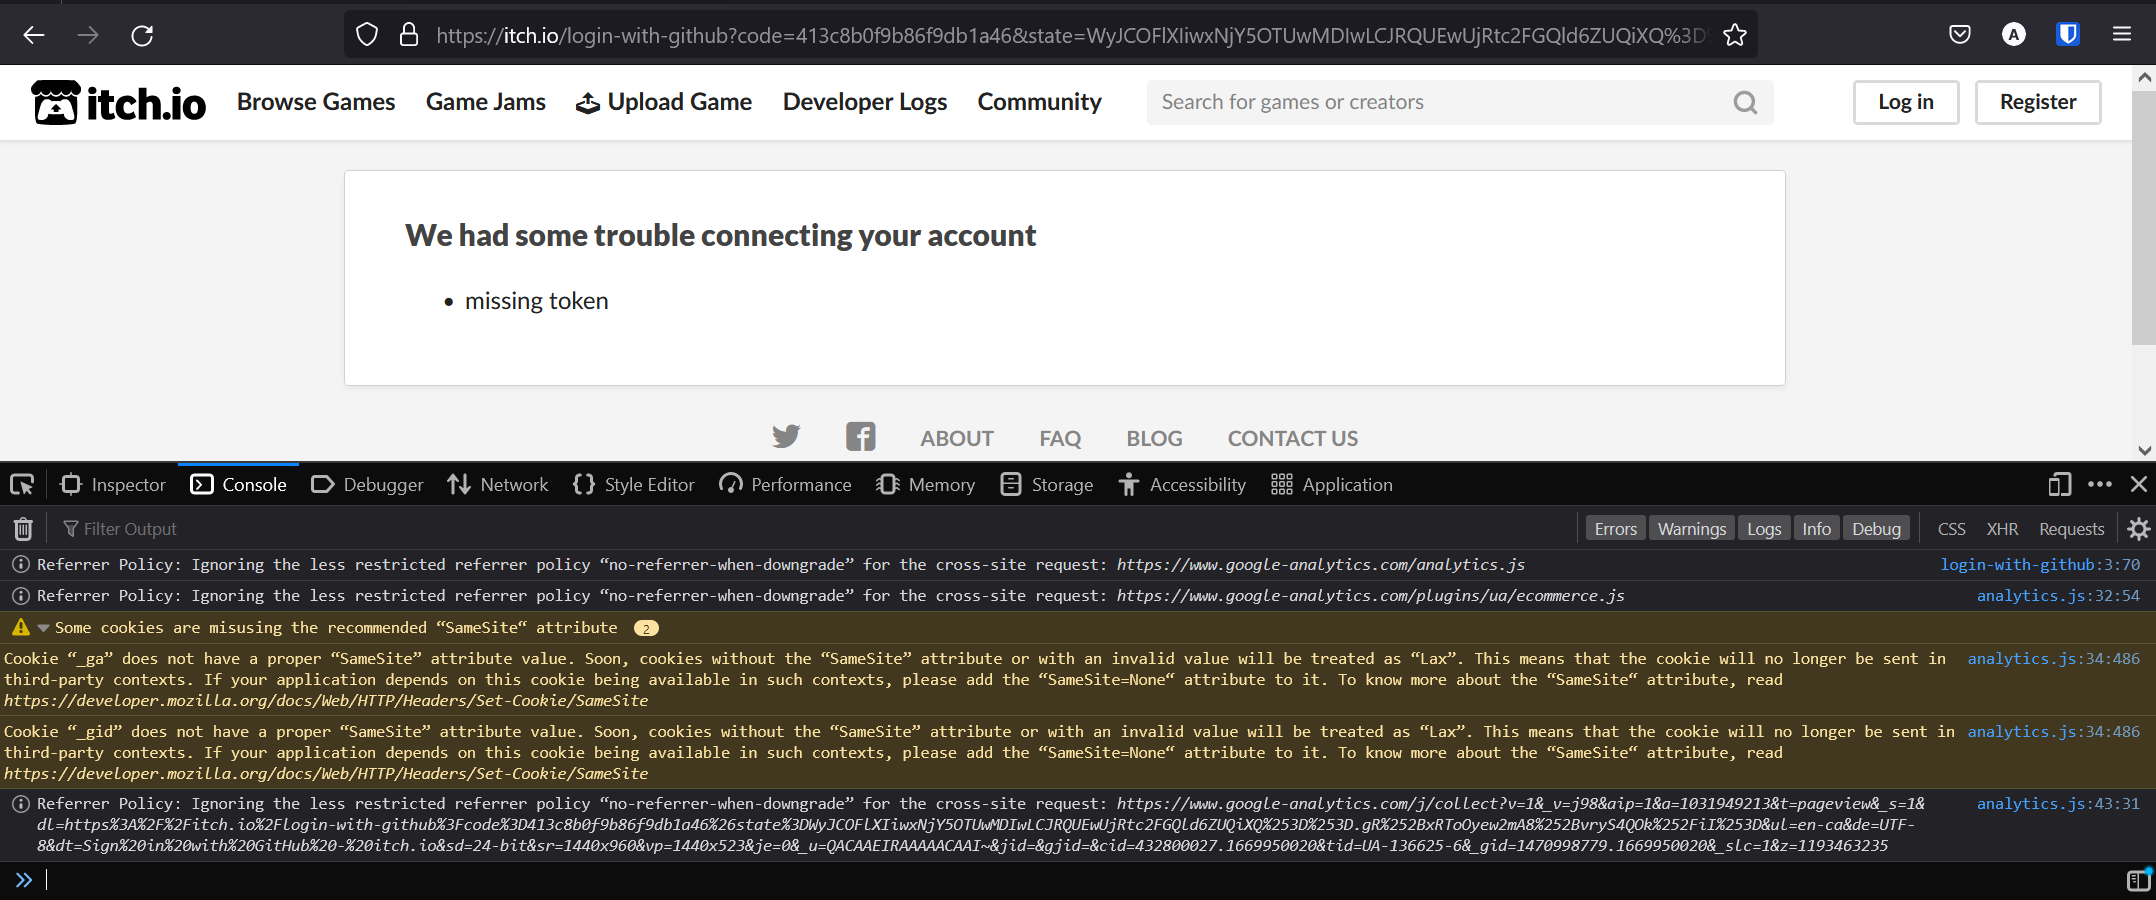The height and width of the screenshot is (900, 2156).
Task: Select the element picker tool in DevTools
Action: 21,484
